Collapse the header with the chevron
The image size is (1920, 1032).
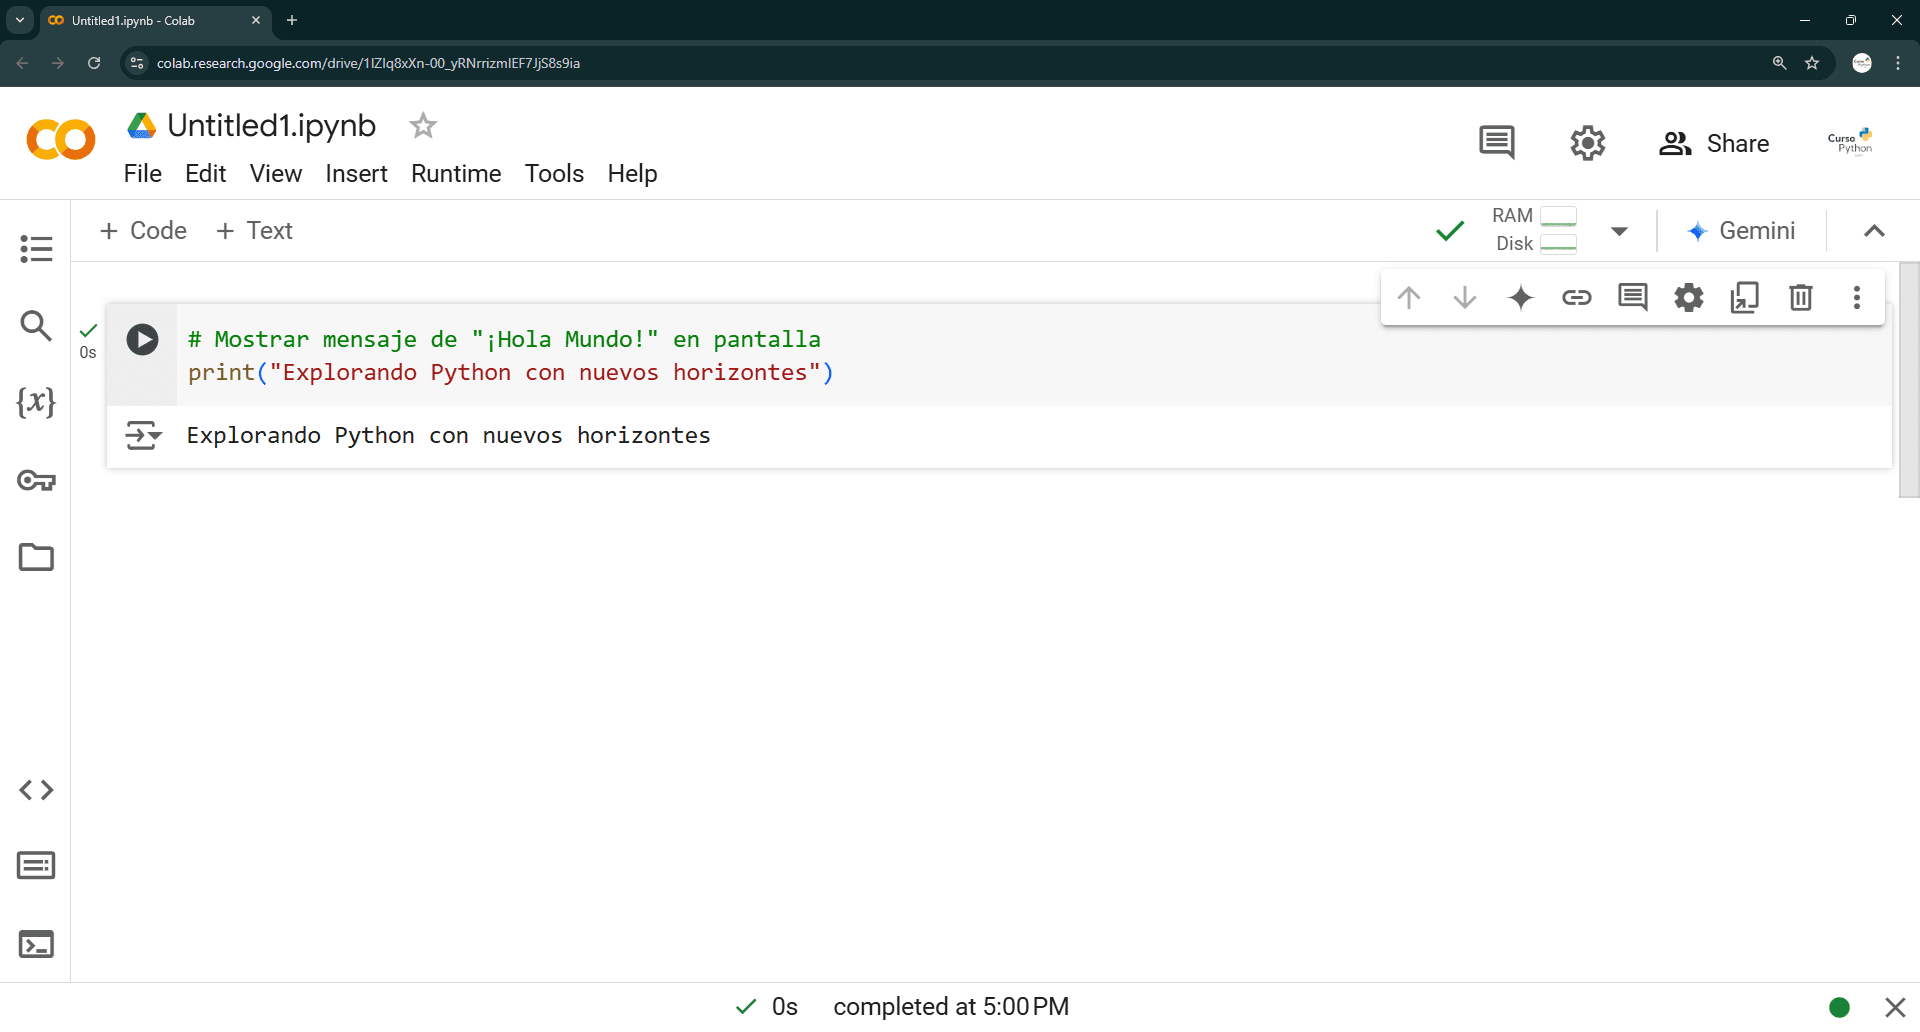pos(1874,230)
